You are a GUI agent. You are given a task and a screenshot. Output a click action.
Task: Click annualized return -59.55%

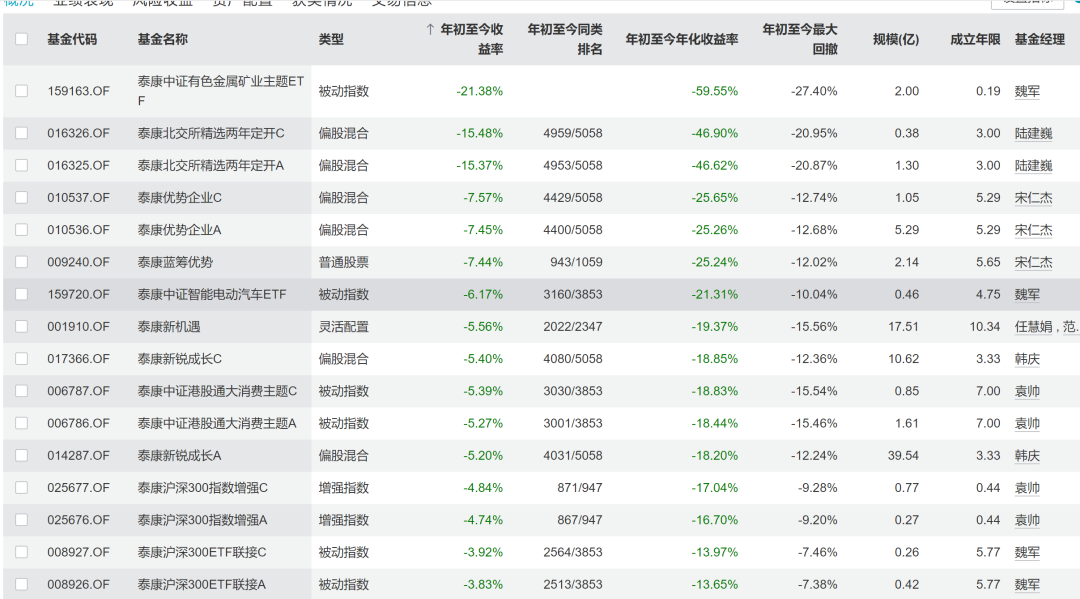click(x=714, y=91)
